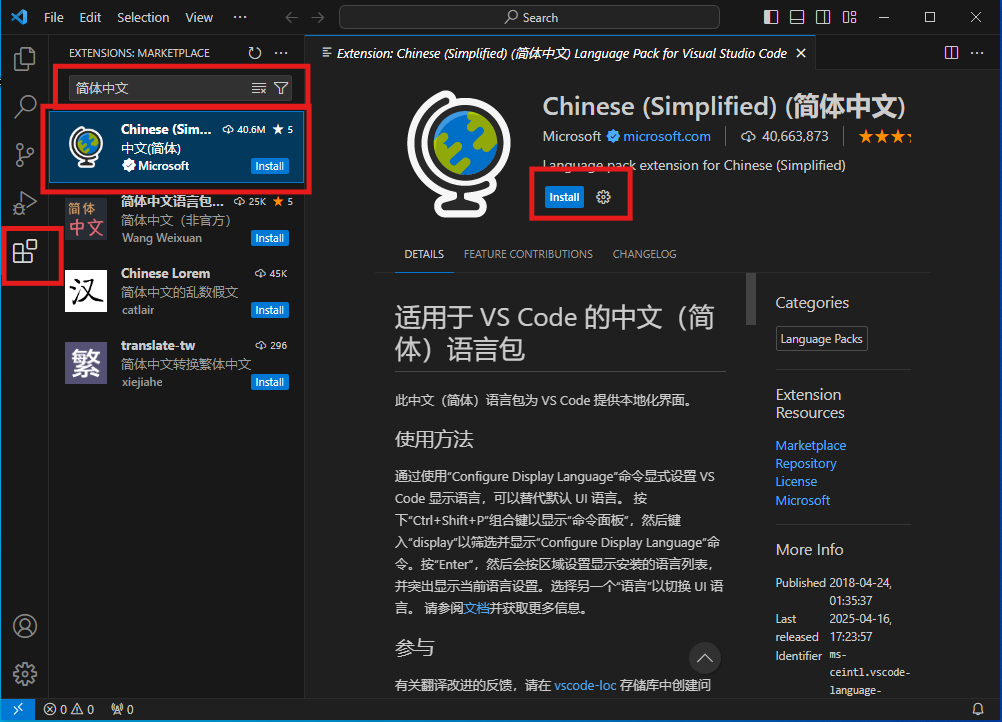Switch to the CHANGELOG tab
This screenshot has width=1002, height=722.
click(x=644, y=254)
